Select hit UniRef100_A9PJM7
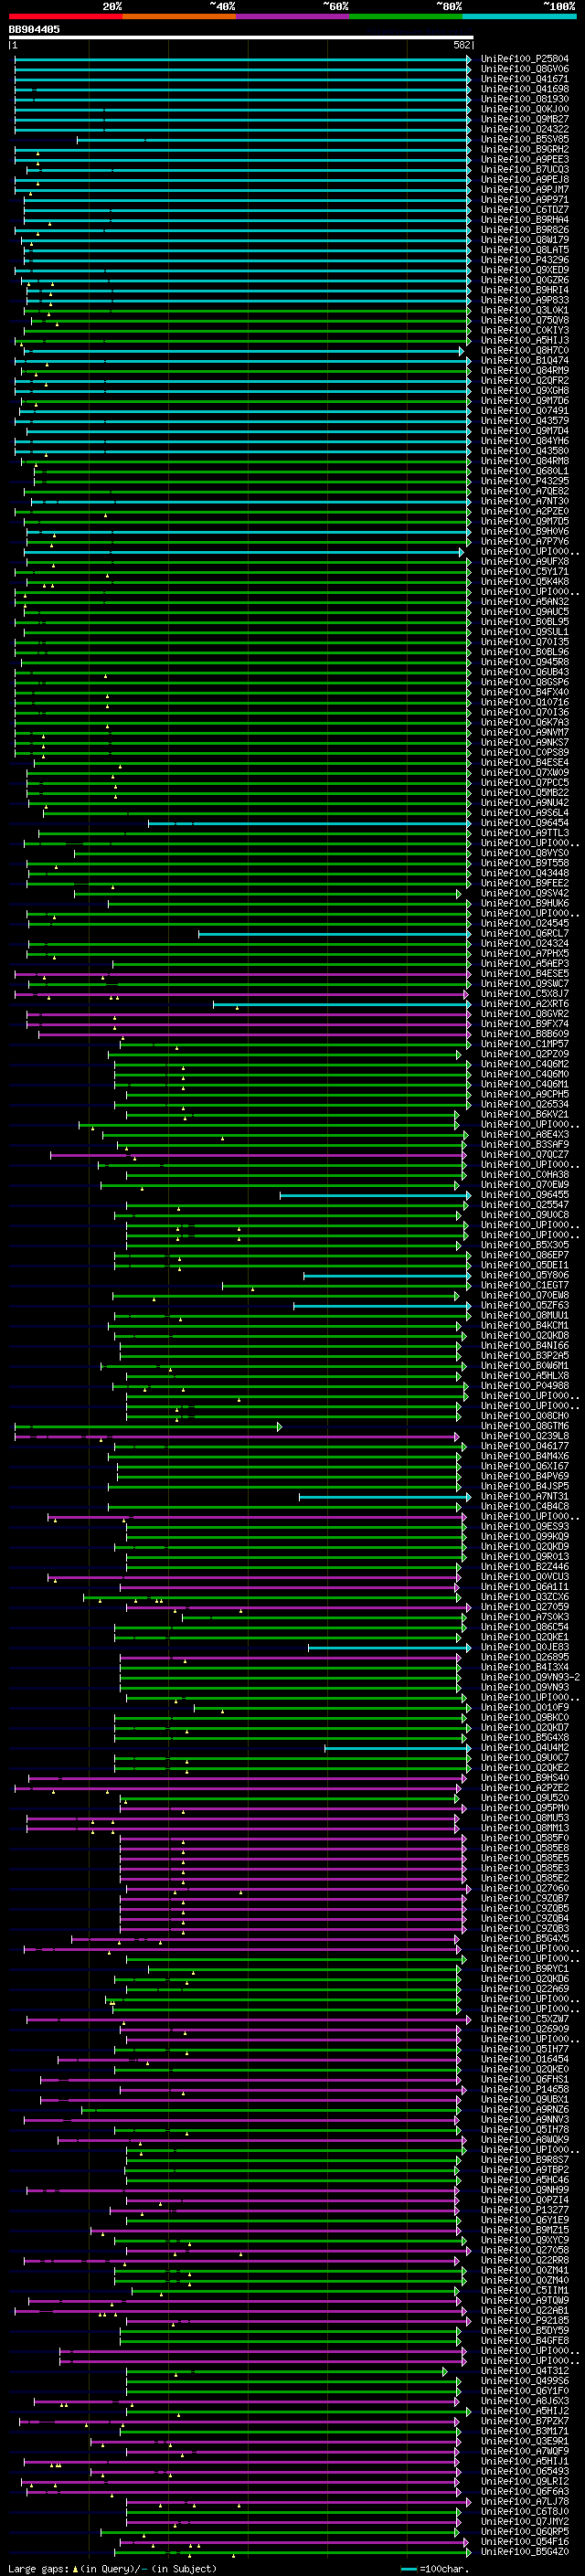This screenshot has width=585, height=2576. click(x=524, y=189)
